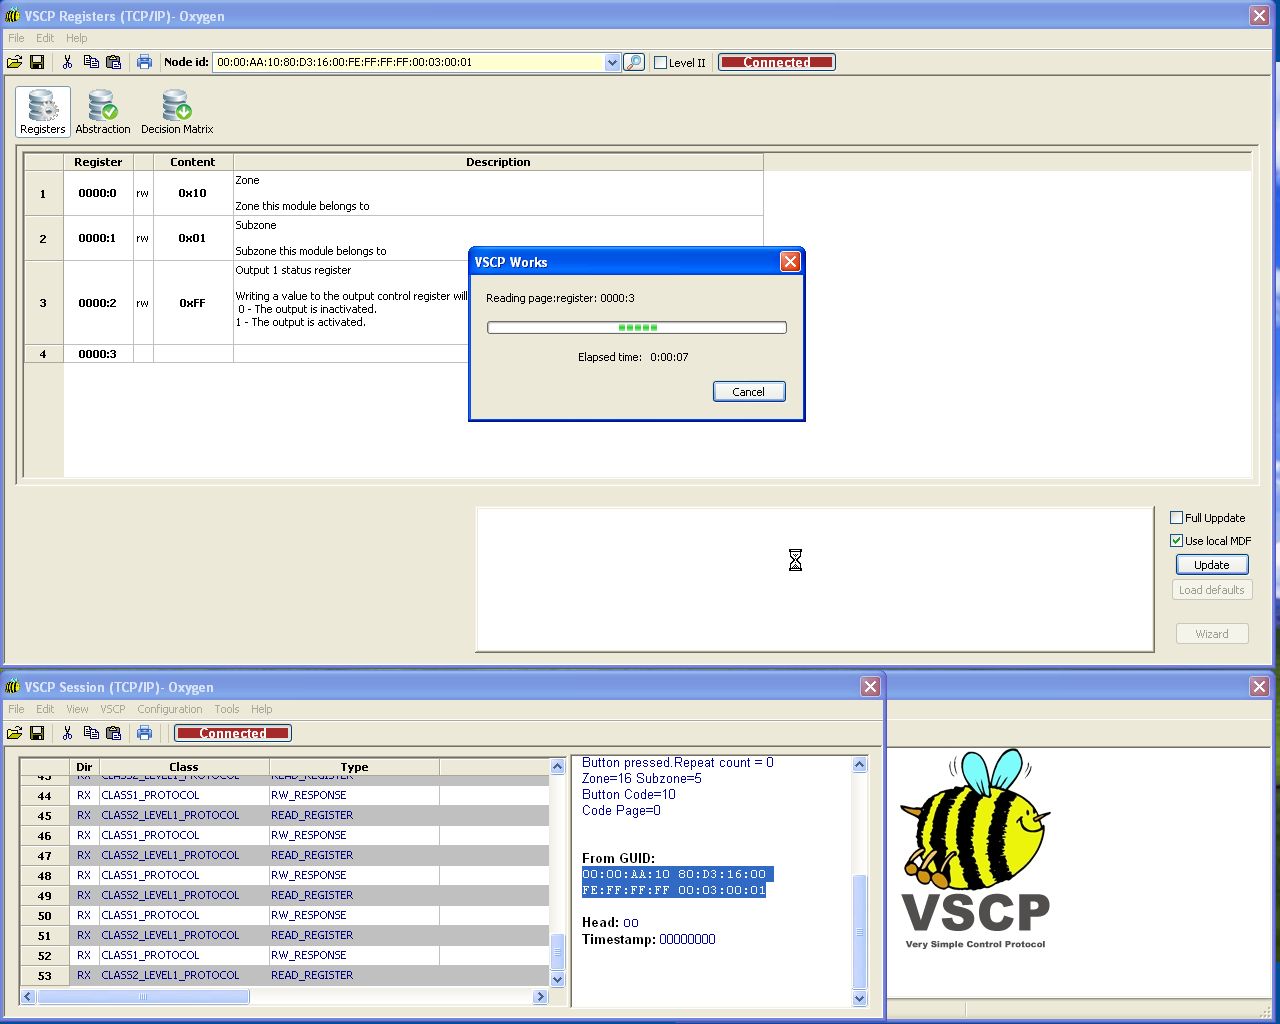Check the Full Uppdate checkbox
This screenshot has height=1024, width=1280.
[1177, 518]
